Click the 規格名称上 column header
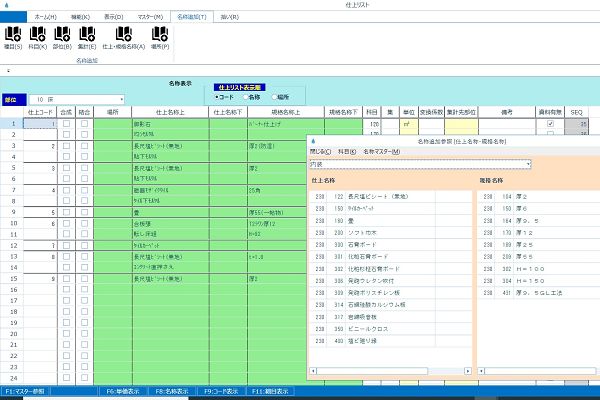600x400 pixels. click(x=286, y=112)
